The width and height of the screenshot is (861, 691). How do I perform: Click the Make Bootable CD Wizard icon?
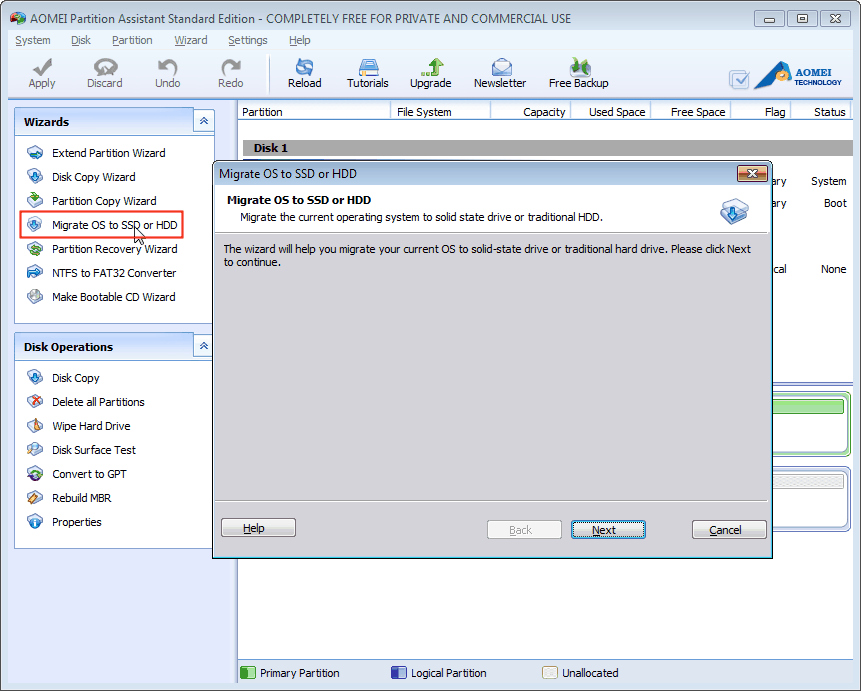35,297
